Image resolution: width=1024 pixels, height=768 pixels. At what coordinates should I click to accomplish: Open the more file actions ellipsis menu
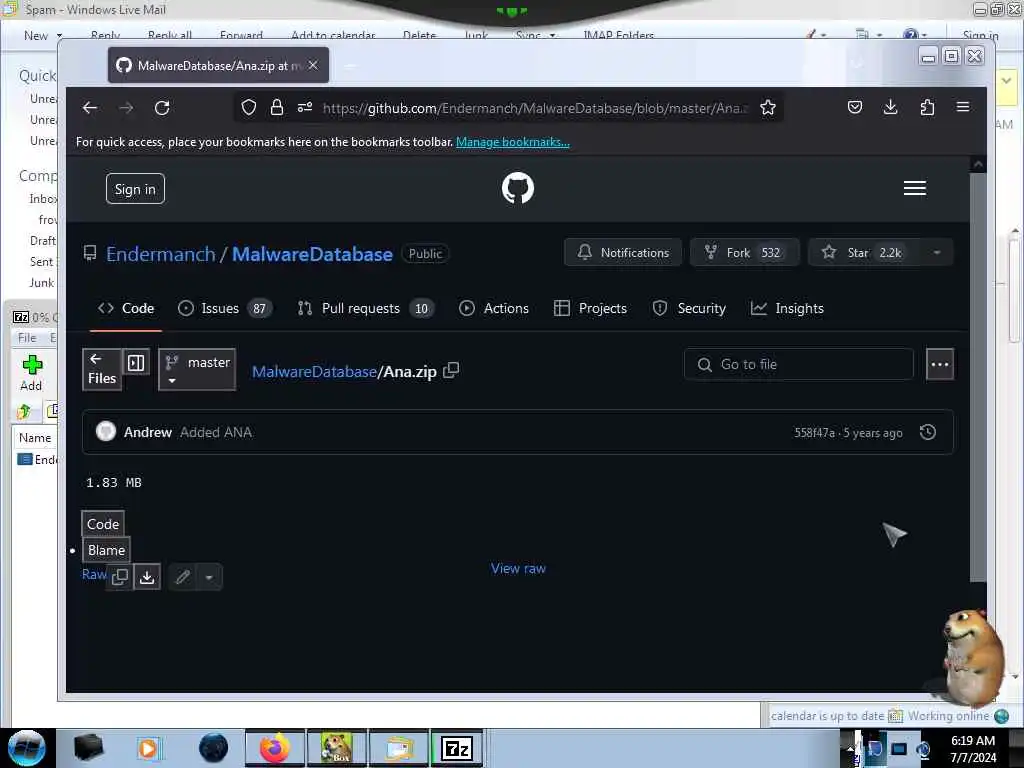point(940,364)
